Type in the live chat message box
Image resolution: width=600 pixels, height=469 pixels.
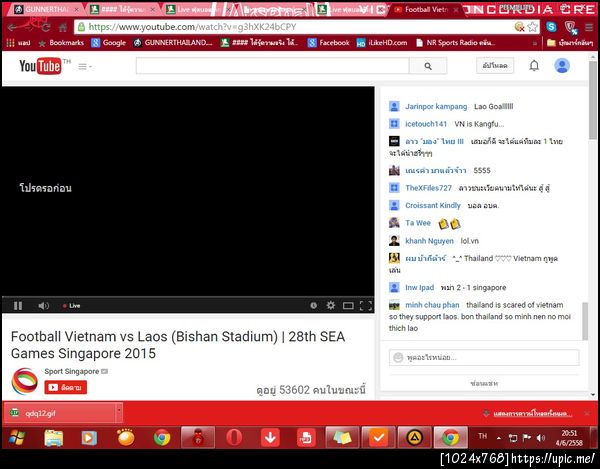pos(484,358)
